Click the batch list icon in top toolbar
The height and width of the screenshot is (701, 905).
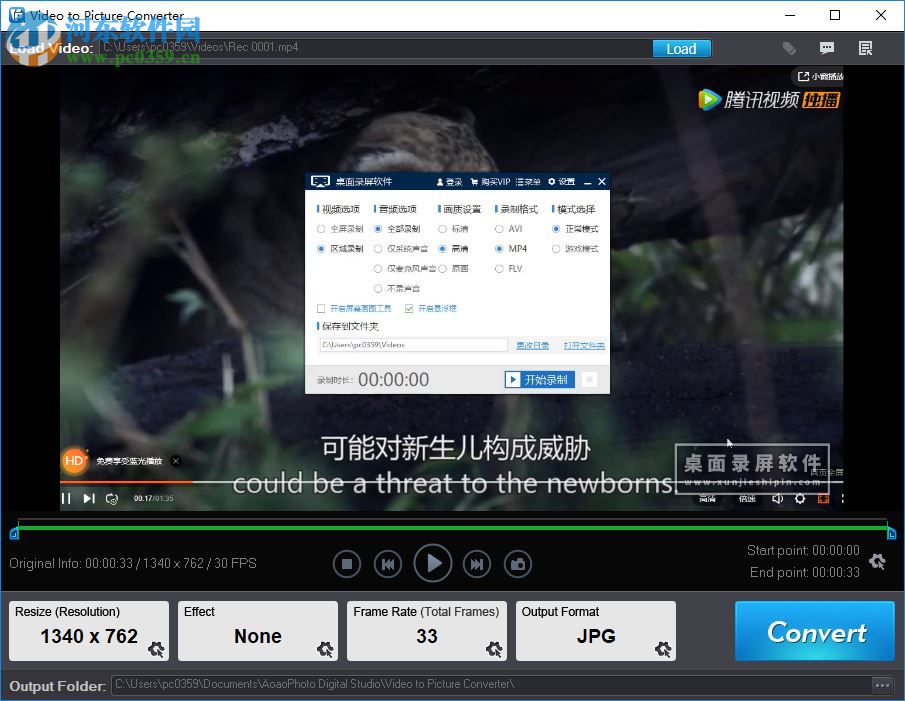[x=865, y=48]
